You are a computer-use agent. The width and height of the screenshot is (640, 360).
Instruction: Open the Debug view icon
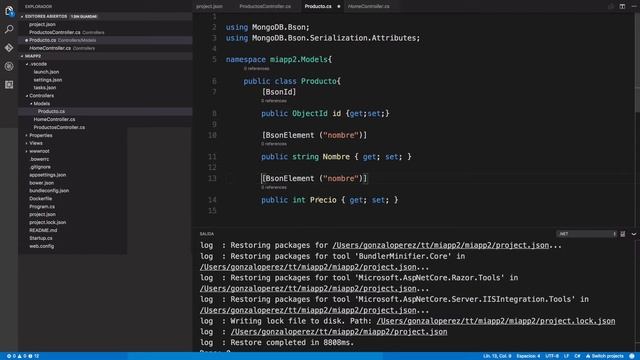[9, 66]
